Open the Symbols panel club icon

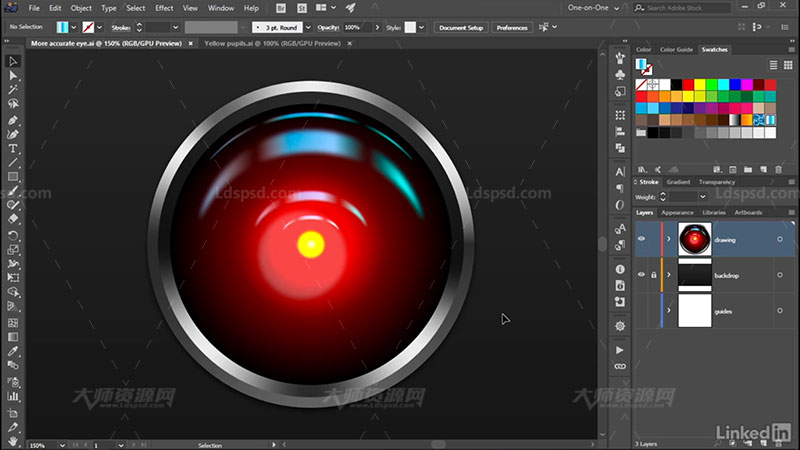click(620, 75)
